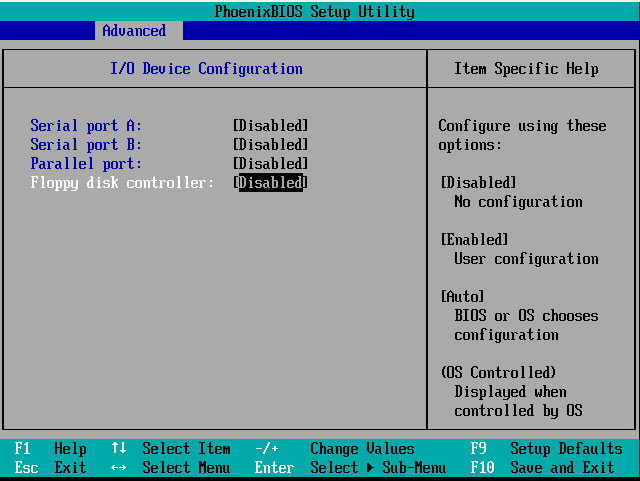
Task: Click Floppy disk controller label
Action: click(x=122, y=182)
